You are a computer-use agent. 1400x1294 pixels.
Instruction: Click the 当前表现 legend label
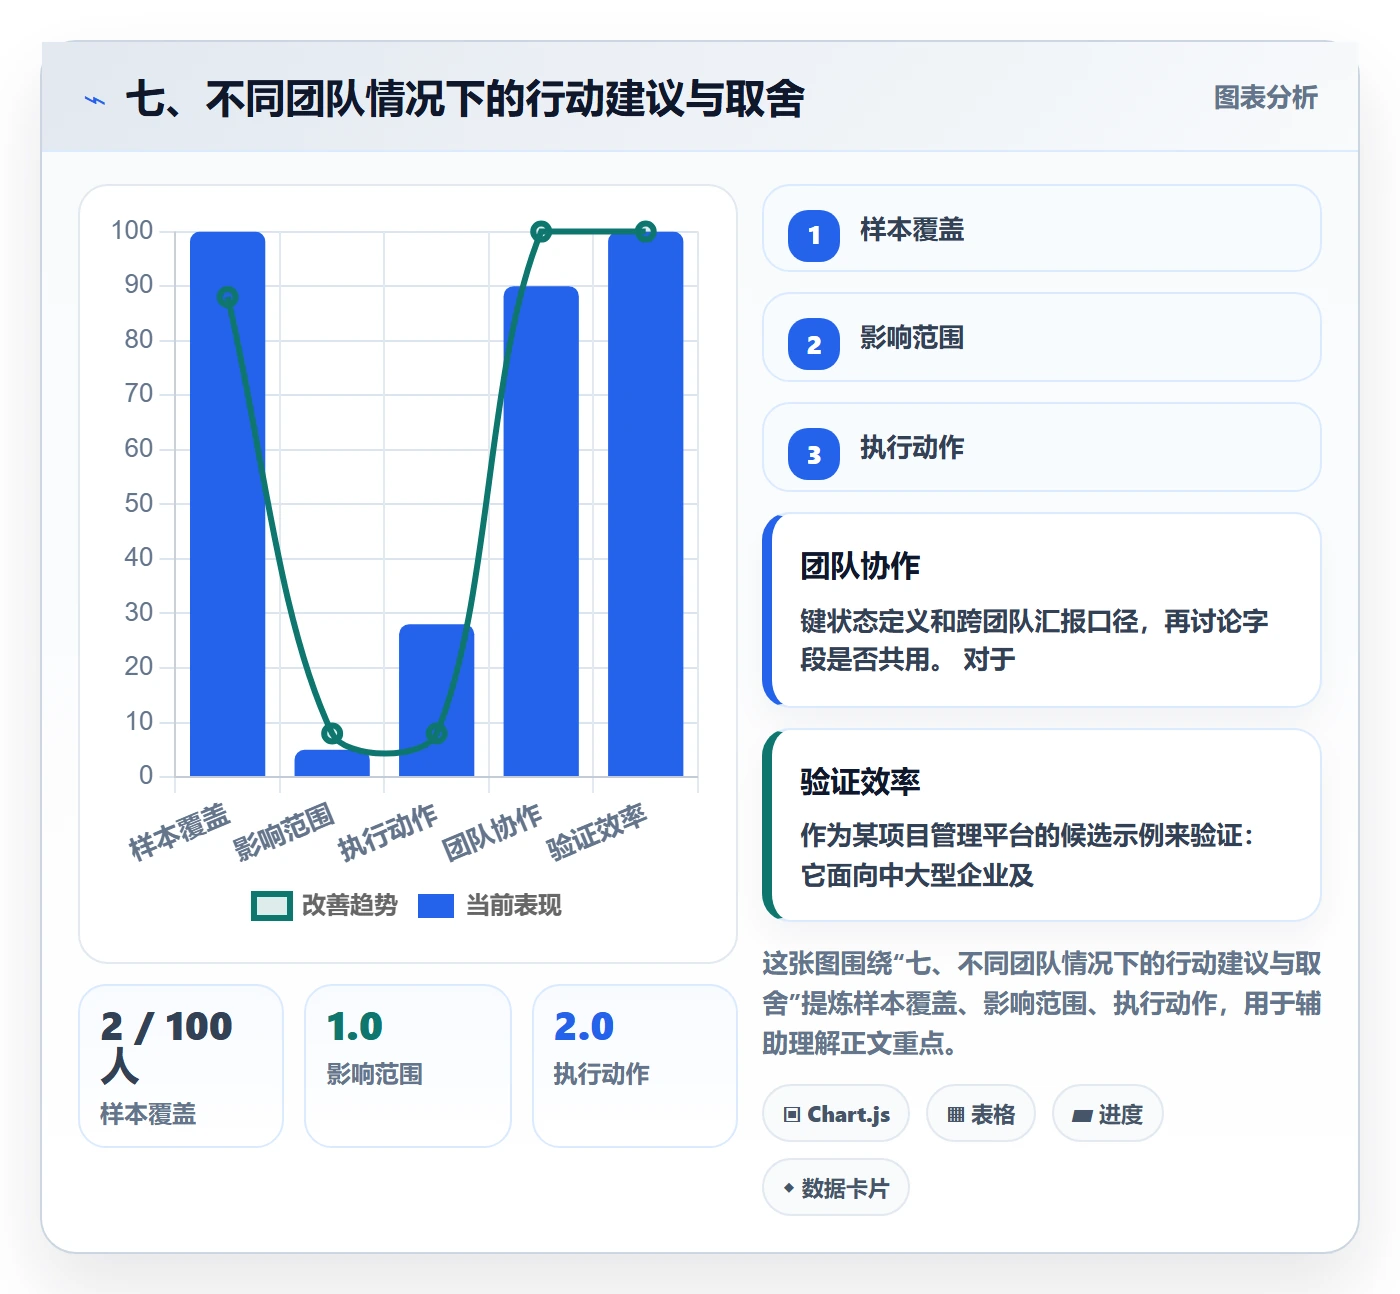point(514,905)
